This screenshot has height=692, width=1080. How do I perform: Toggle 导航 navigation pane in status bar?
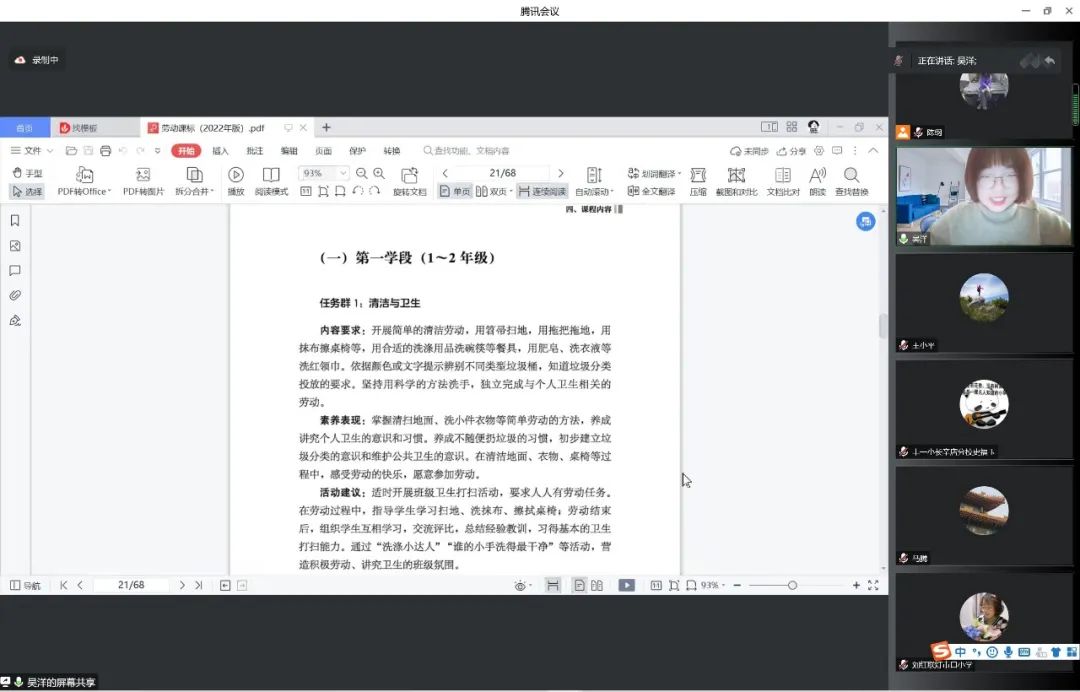[x=25, y=585]
